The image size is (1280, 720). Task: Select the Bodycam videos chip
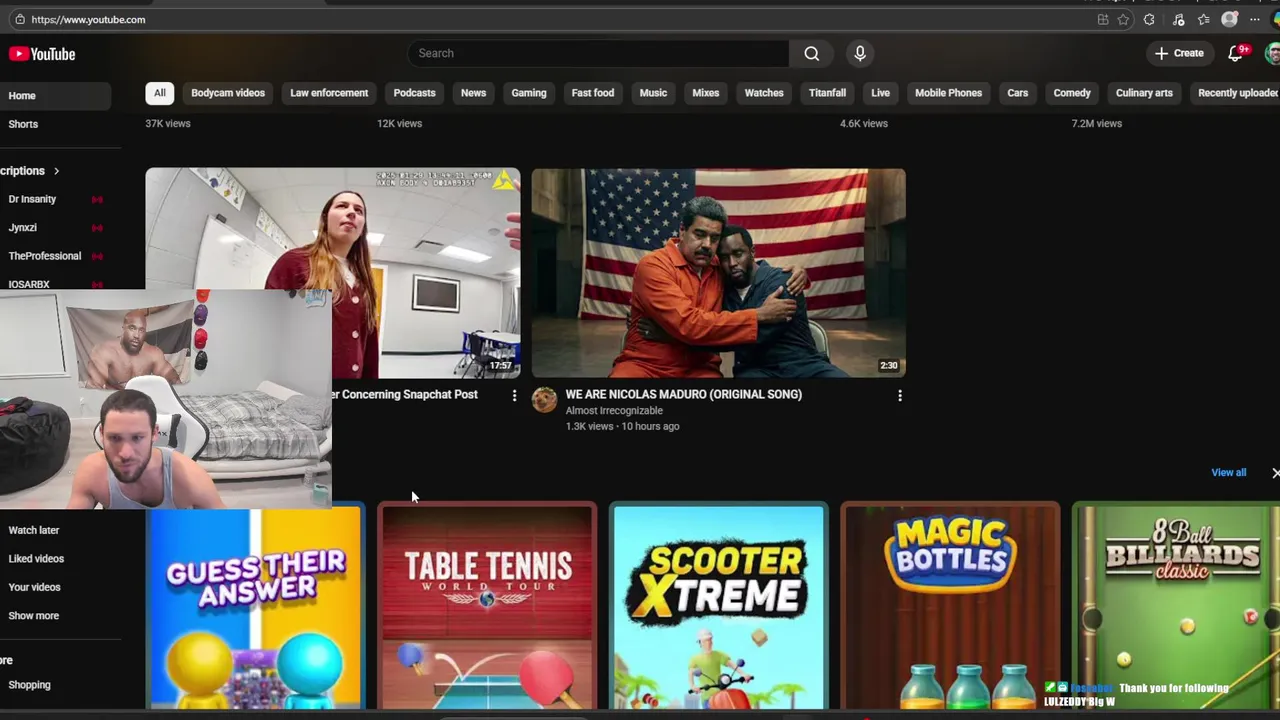228,93
